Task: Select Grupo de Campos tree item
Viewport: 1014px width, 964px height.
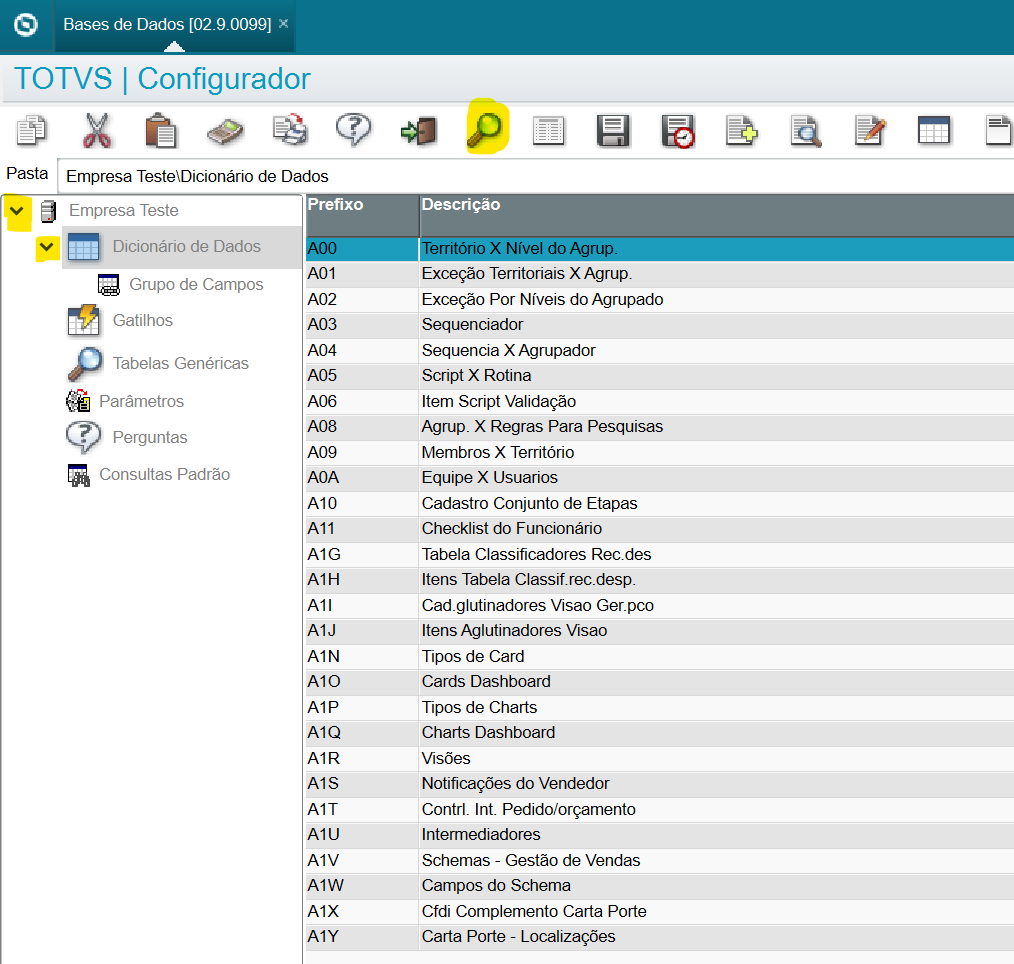Action: (x=196, y=284)
